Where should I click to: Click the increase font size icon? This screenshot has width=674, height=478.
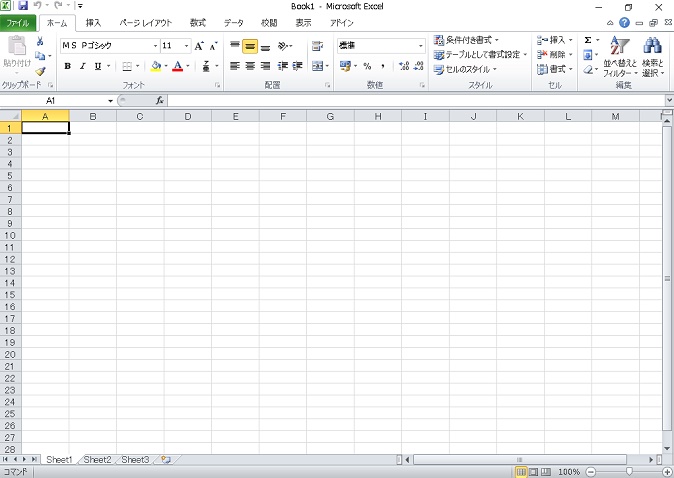[x=199, y=46]
